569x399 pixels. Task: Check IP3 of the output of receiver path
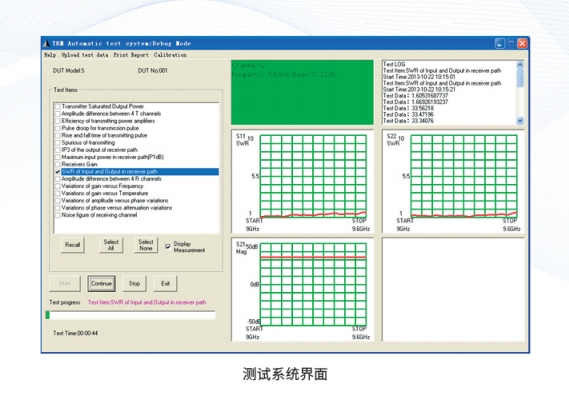pyautogui.click(x=57, y=150)
